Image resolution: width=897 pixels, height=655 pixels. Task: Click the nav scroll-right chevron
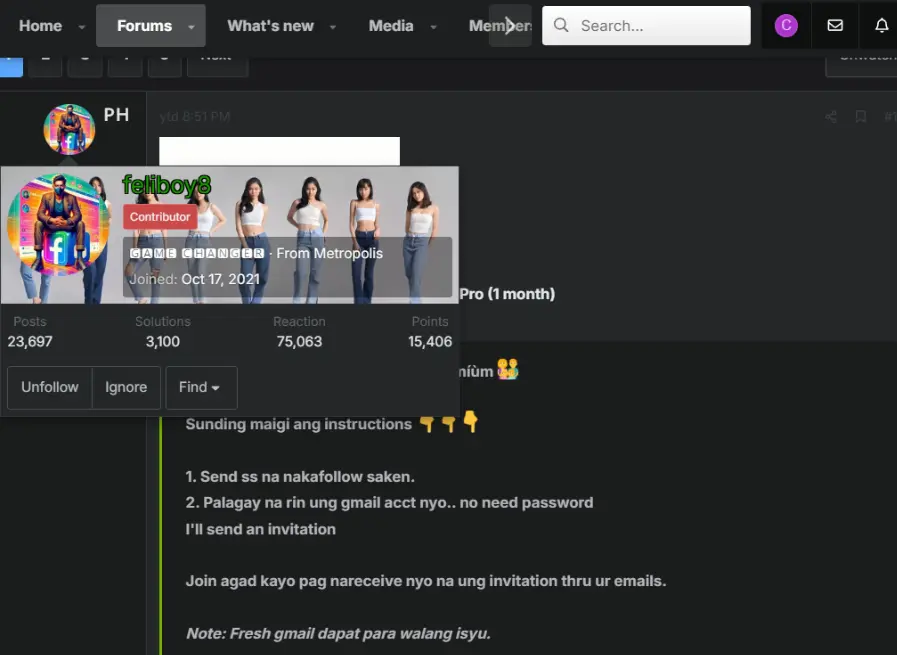(x=510, y=26)
